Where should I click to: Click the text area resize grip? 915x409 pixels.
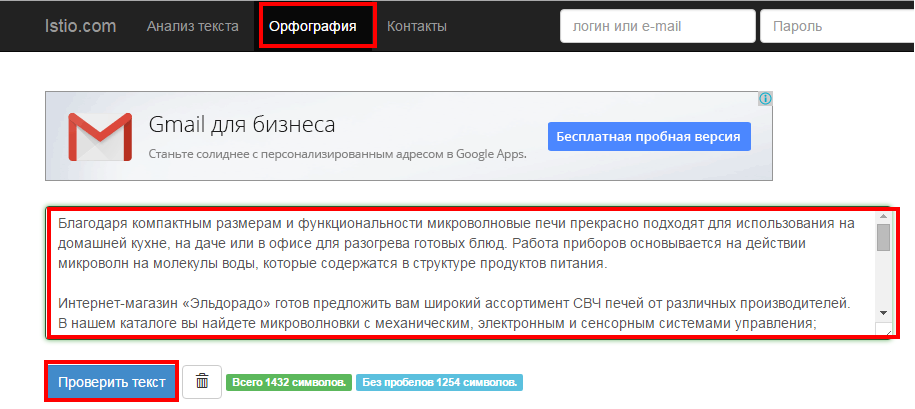click(x=885, y=330)
